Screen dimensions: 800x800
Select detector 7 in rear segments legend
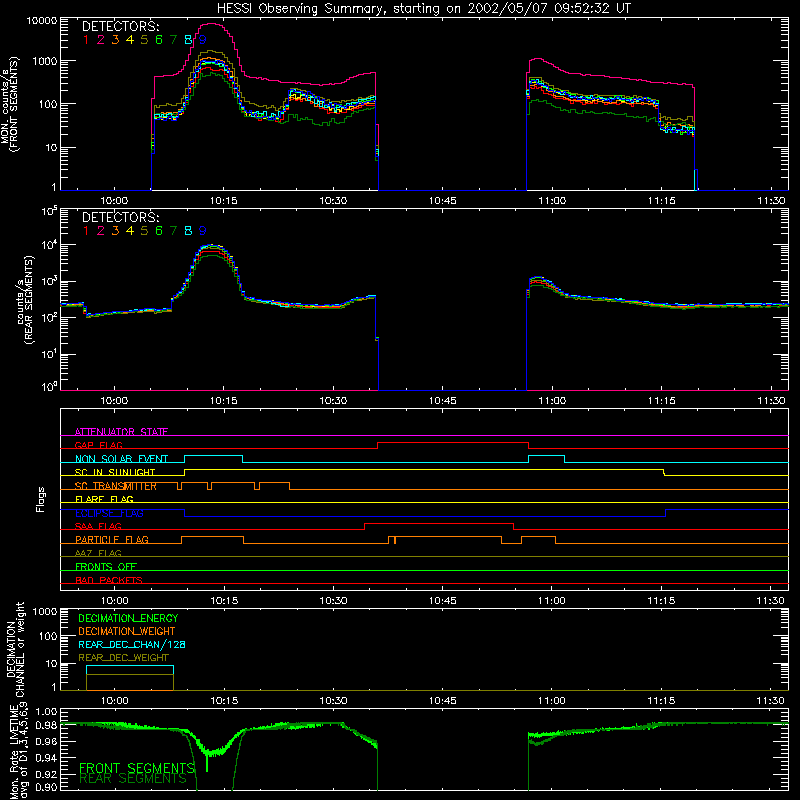tap(173, 231)
